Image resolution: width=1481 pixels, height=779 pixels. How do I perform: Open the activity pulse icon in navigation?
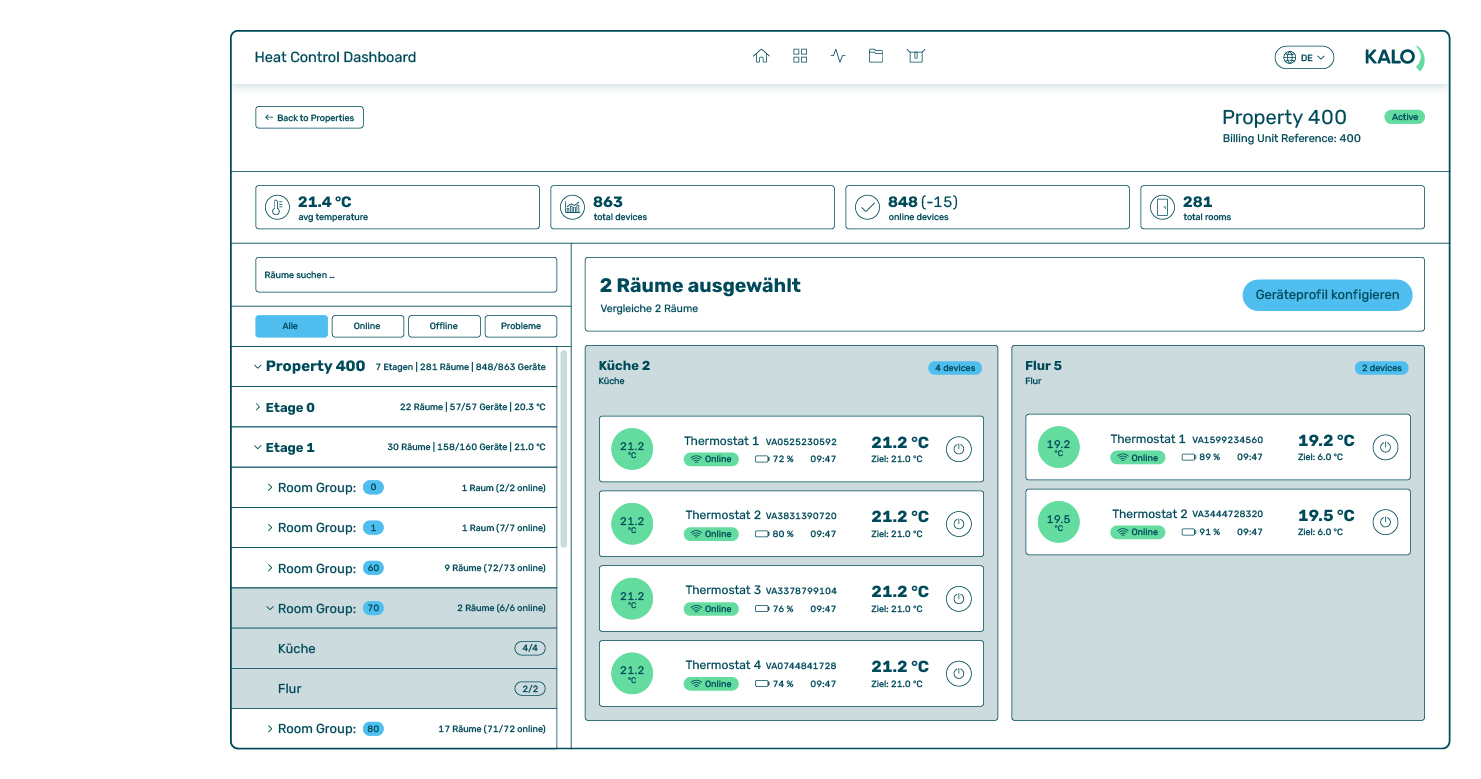coord(838,57)
